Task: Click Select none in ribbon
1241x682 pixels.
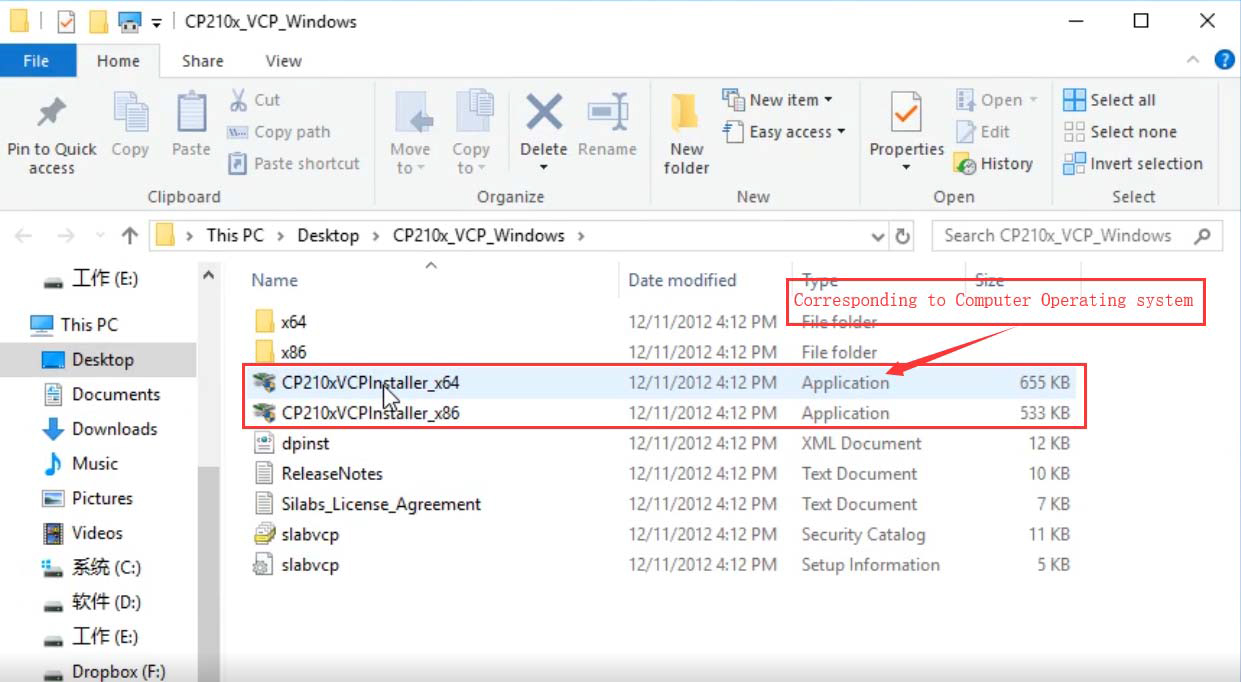Action: pos(1120,132)
